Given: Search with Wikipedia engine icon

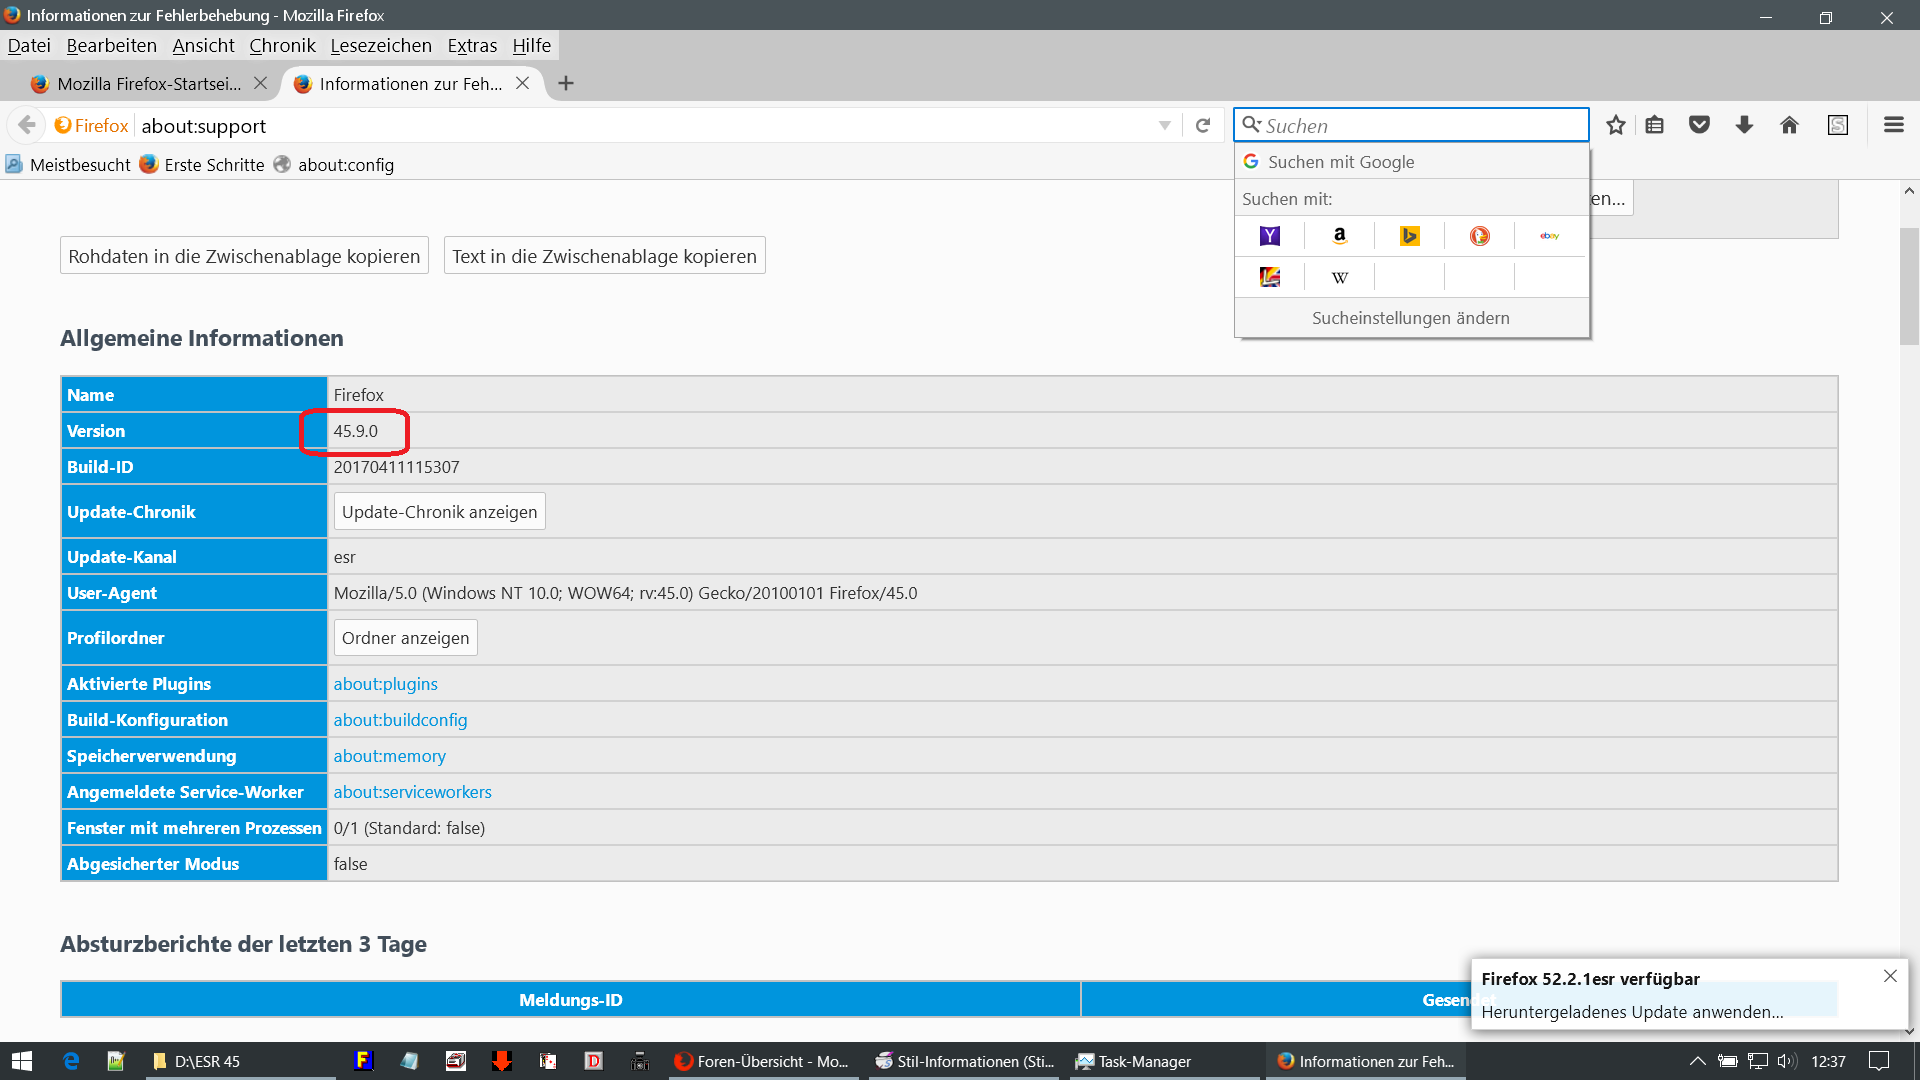Looking at the screenshot, I should point(1339,277).
